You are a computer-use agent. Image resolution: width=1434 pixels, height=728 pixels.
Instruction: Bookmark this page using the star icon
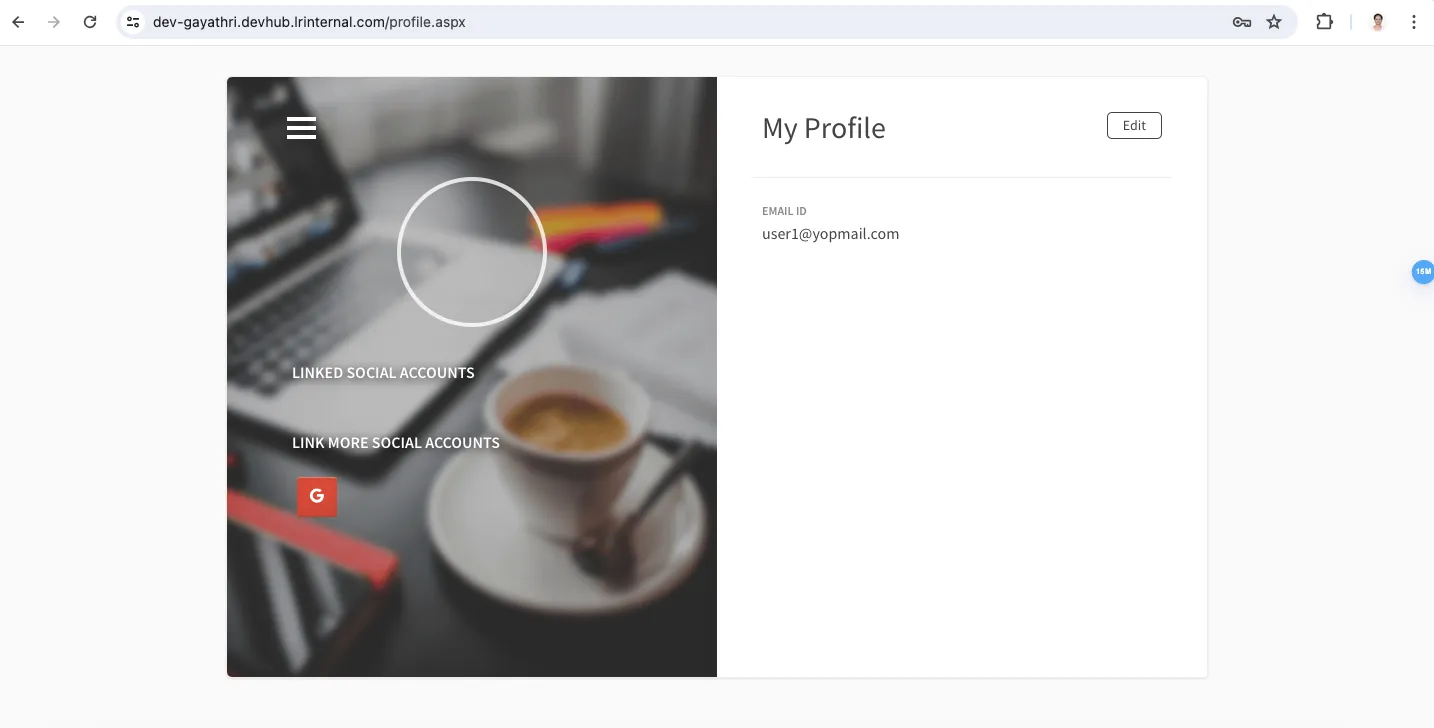[1275, 21]
